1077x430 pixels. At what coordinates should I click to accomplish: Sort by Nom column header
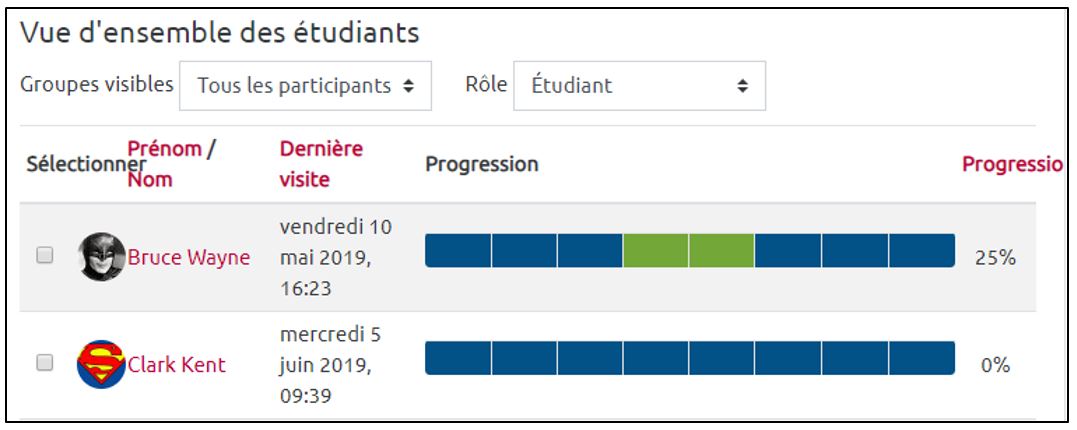(x=150, y=180)
